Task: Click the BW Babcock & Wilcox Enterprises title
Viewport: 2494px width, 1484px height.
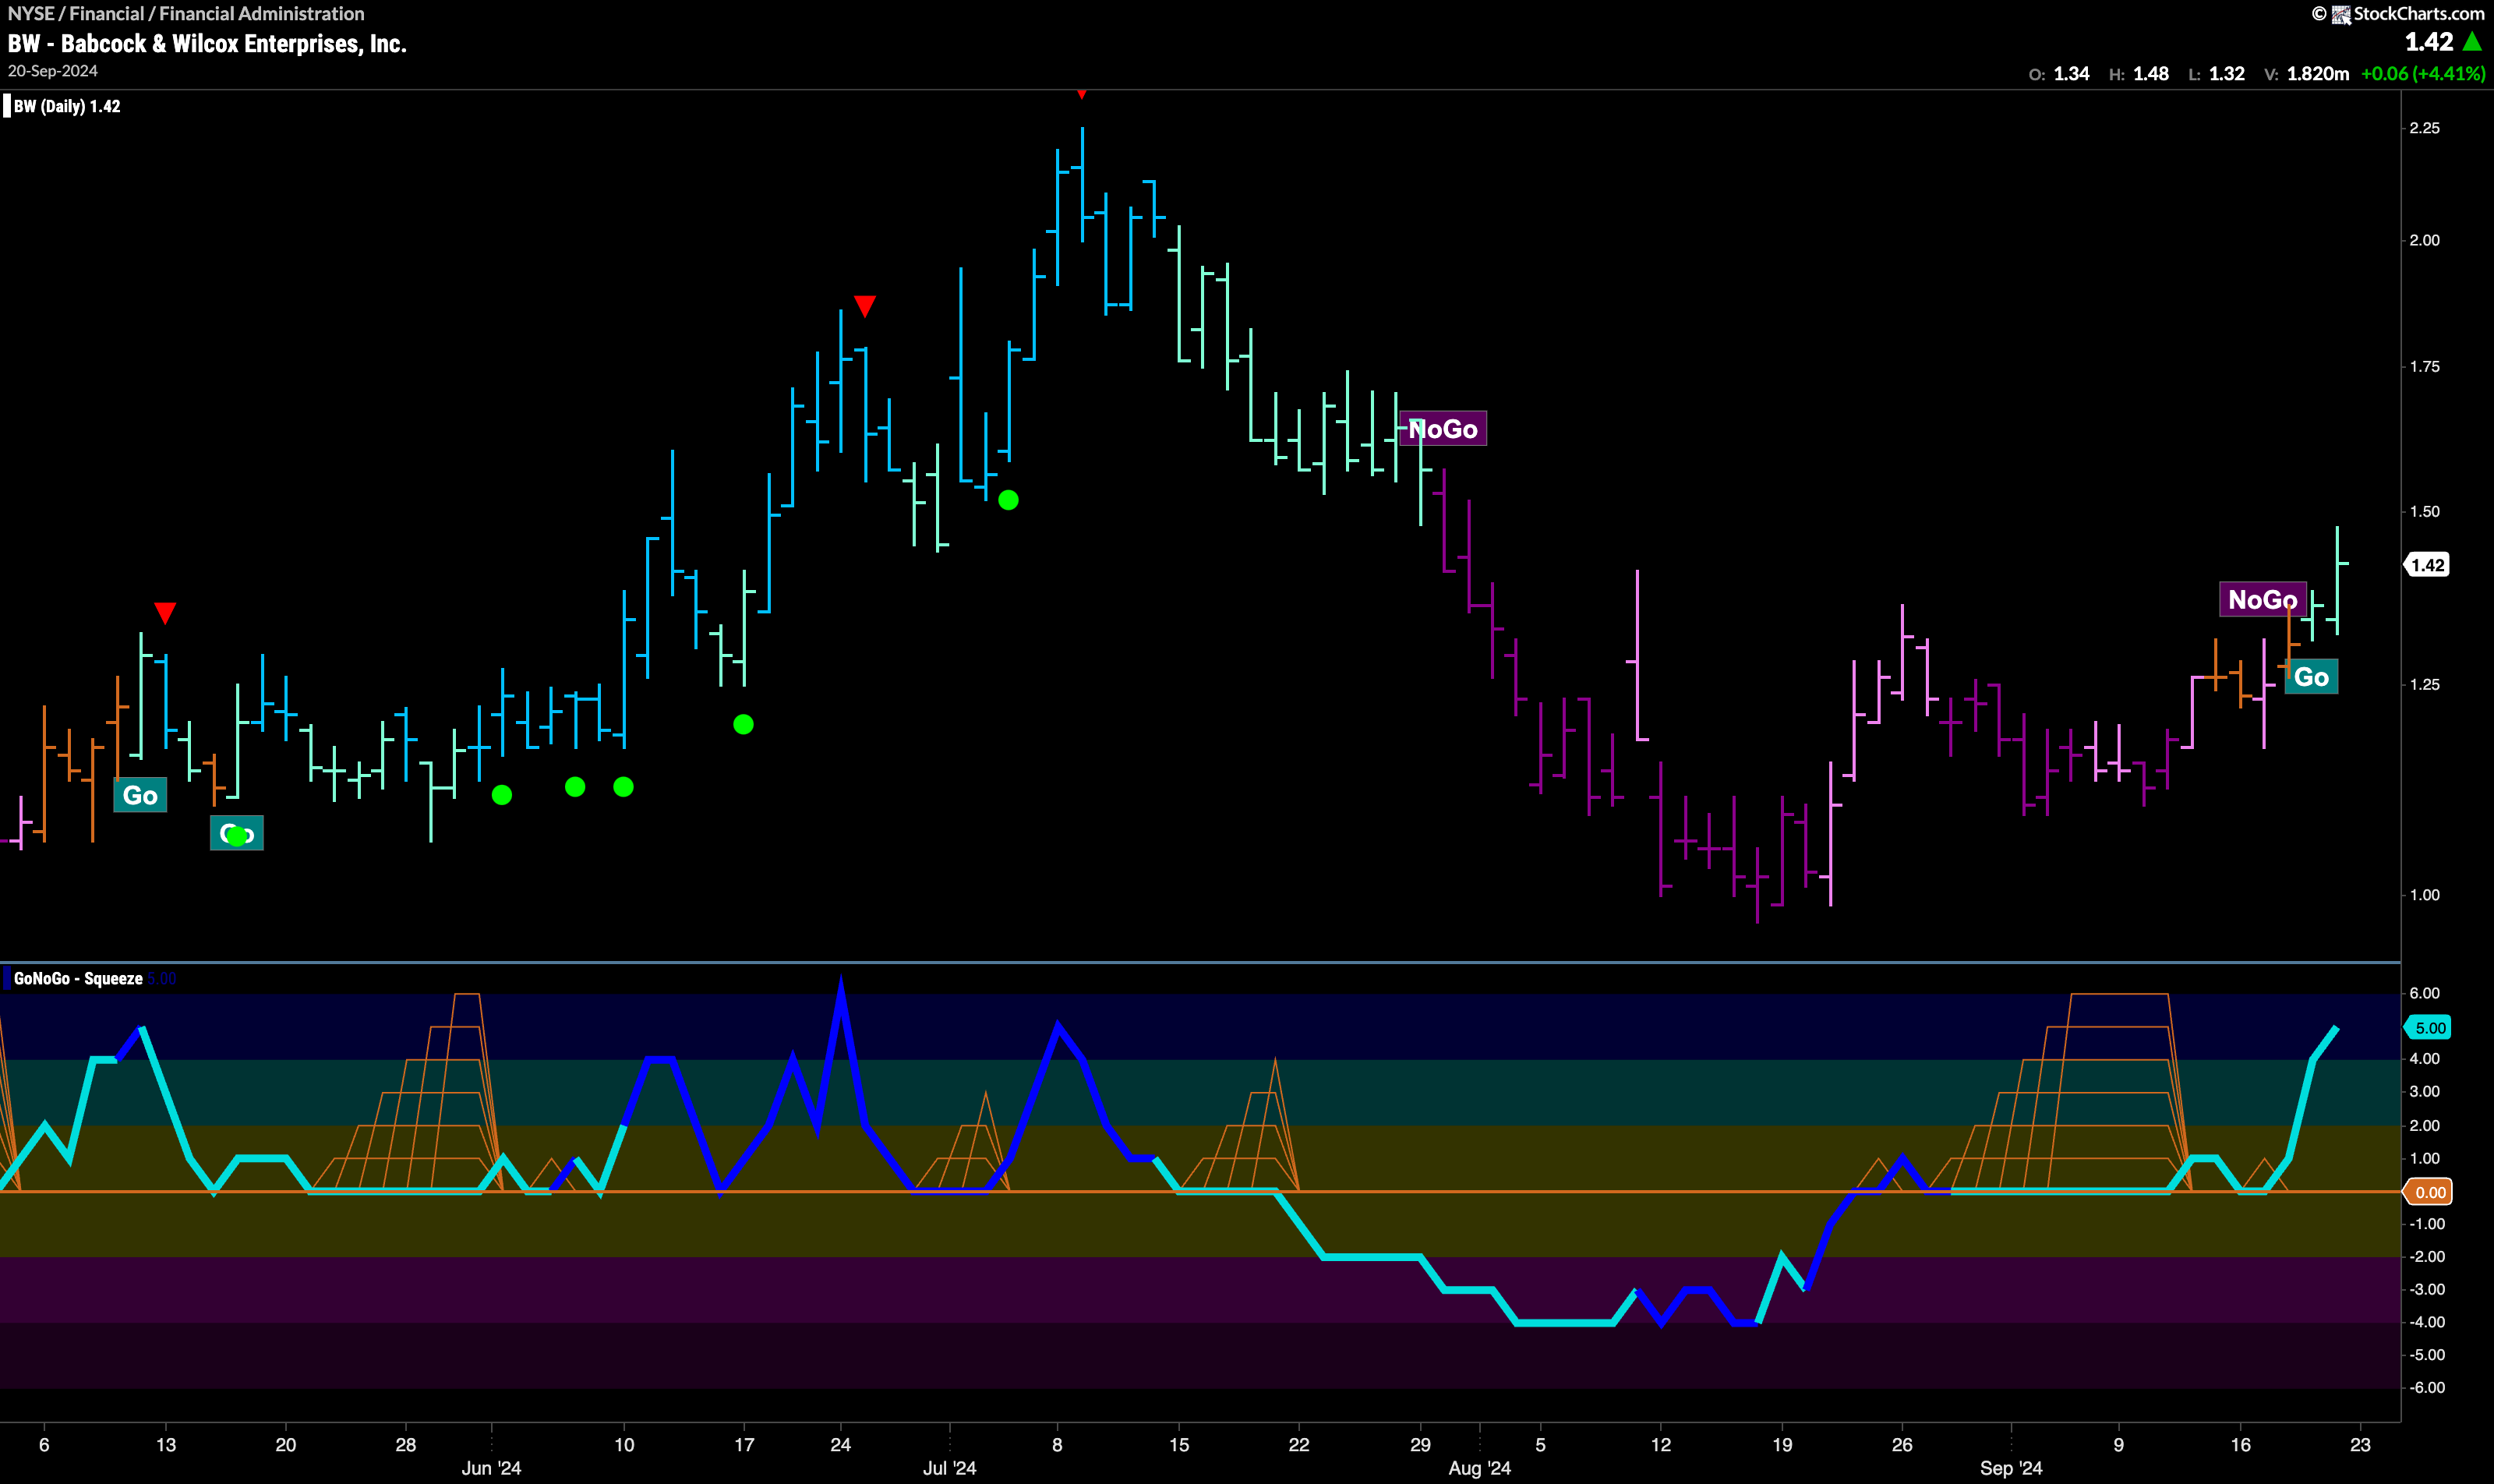Action: pos(207,44)
